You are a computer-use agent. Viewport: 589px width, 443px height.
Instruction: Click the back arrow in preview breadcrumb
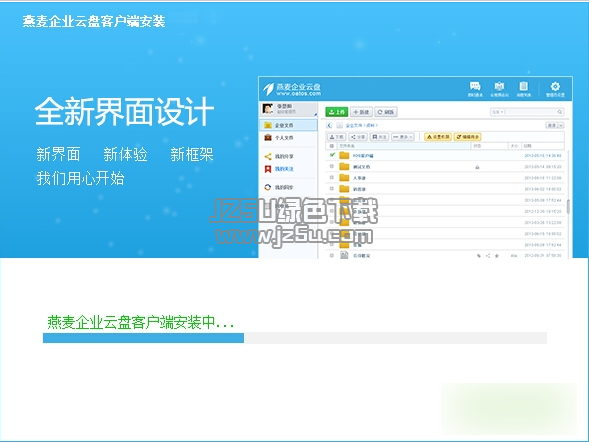point(329,125)
